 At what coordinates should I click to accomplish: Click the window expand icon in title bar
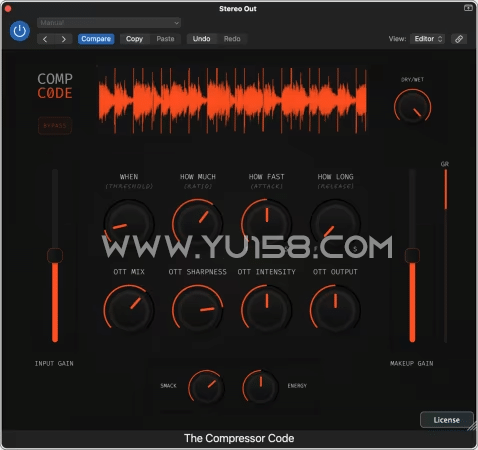[x=468, y=8]
